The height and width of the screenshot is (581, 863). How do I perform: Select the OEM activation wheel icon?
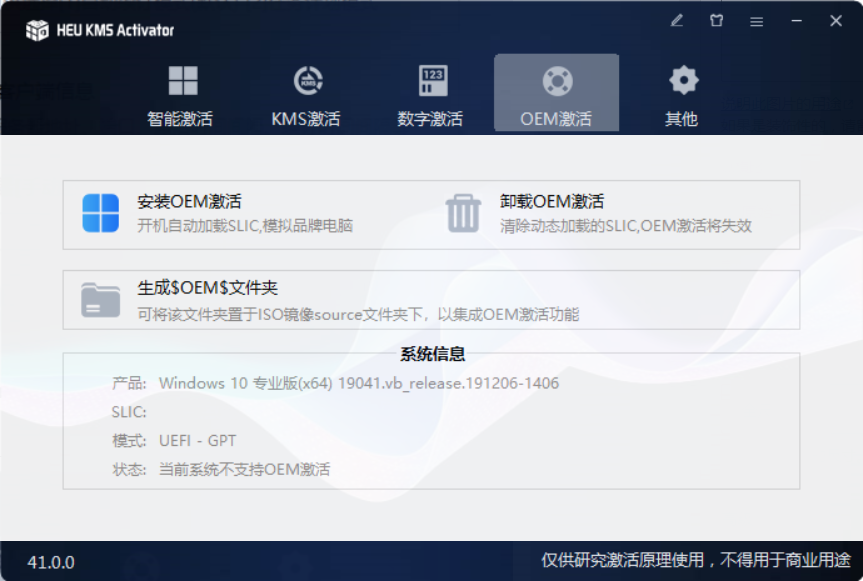pyautogui.click(x=556, y=80)
